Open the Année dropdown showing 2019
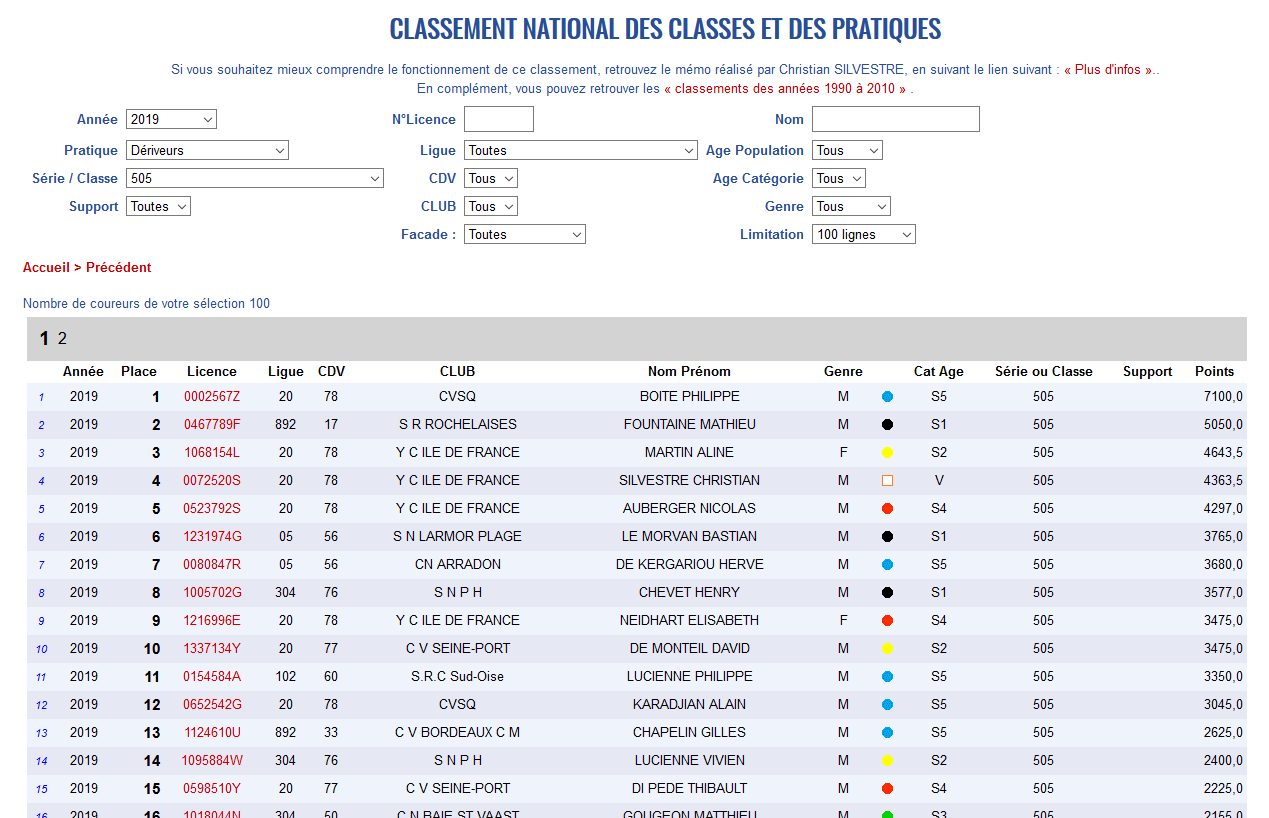 [171, 120]
